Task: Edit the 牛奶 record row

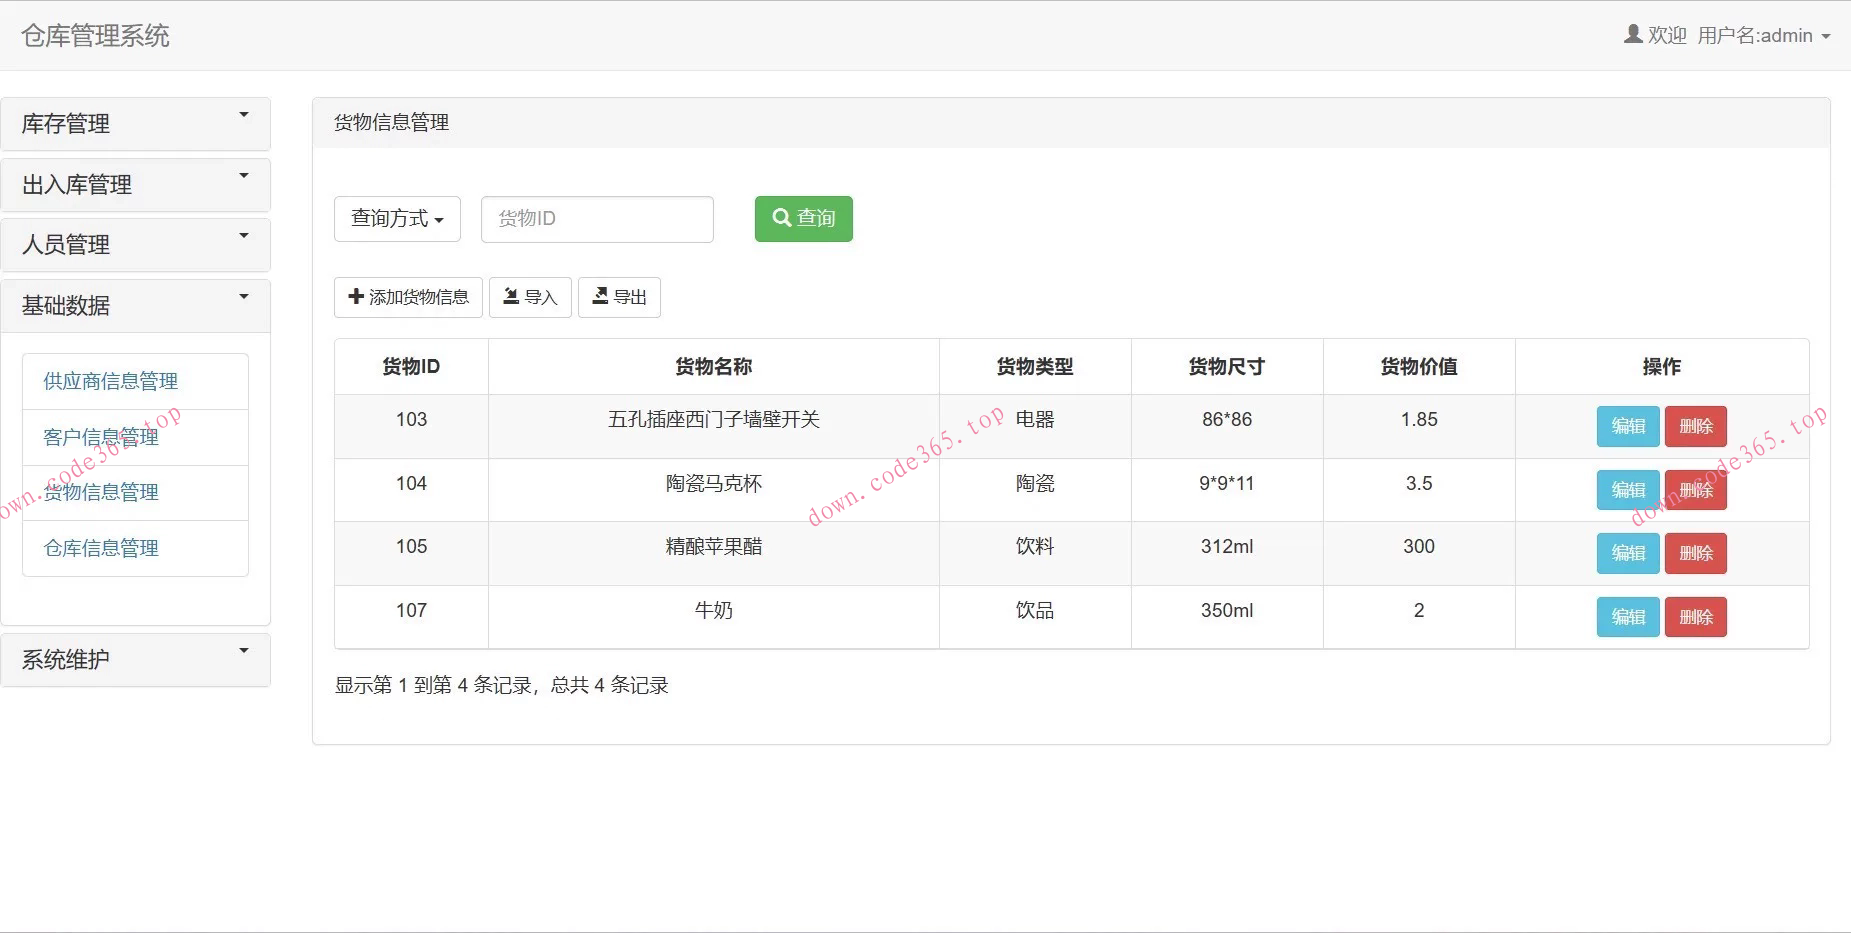Action: (x=1627, y=616)
